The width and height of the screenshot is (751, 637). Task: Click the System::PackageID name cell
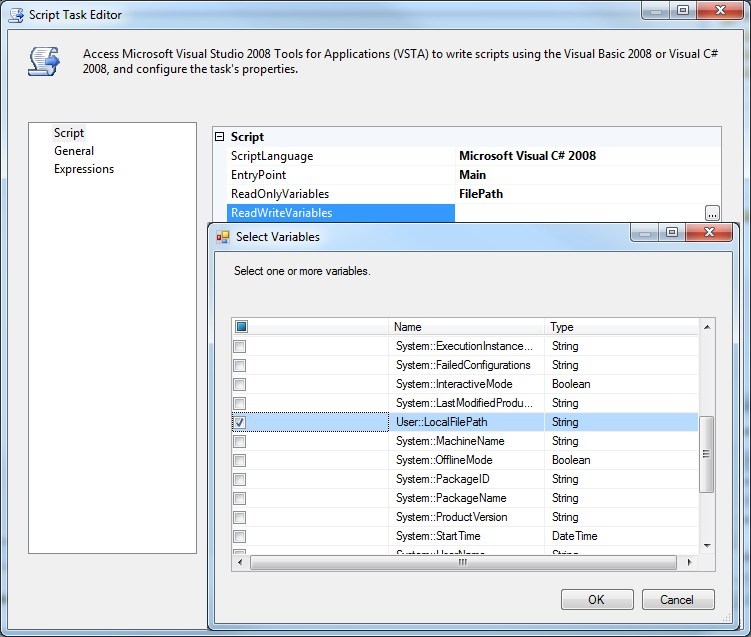point(466,479)
